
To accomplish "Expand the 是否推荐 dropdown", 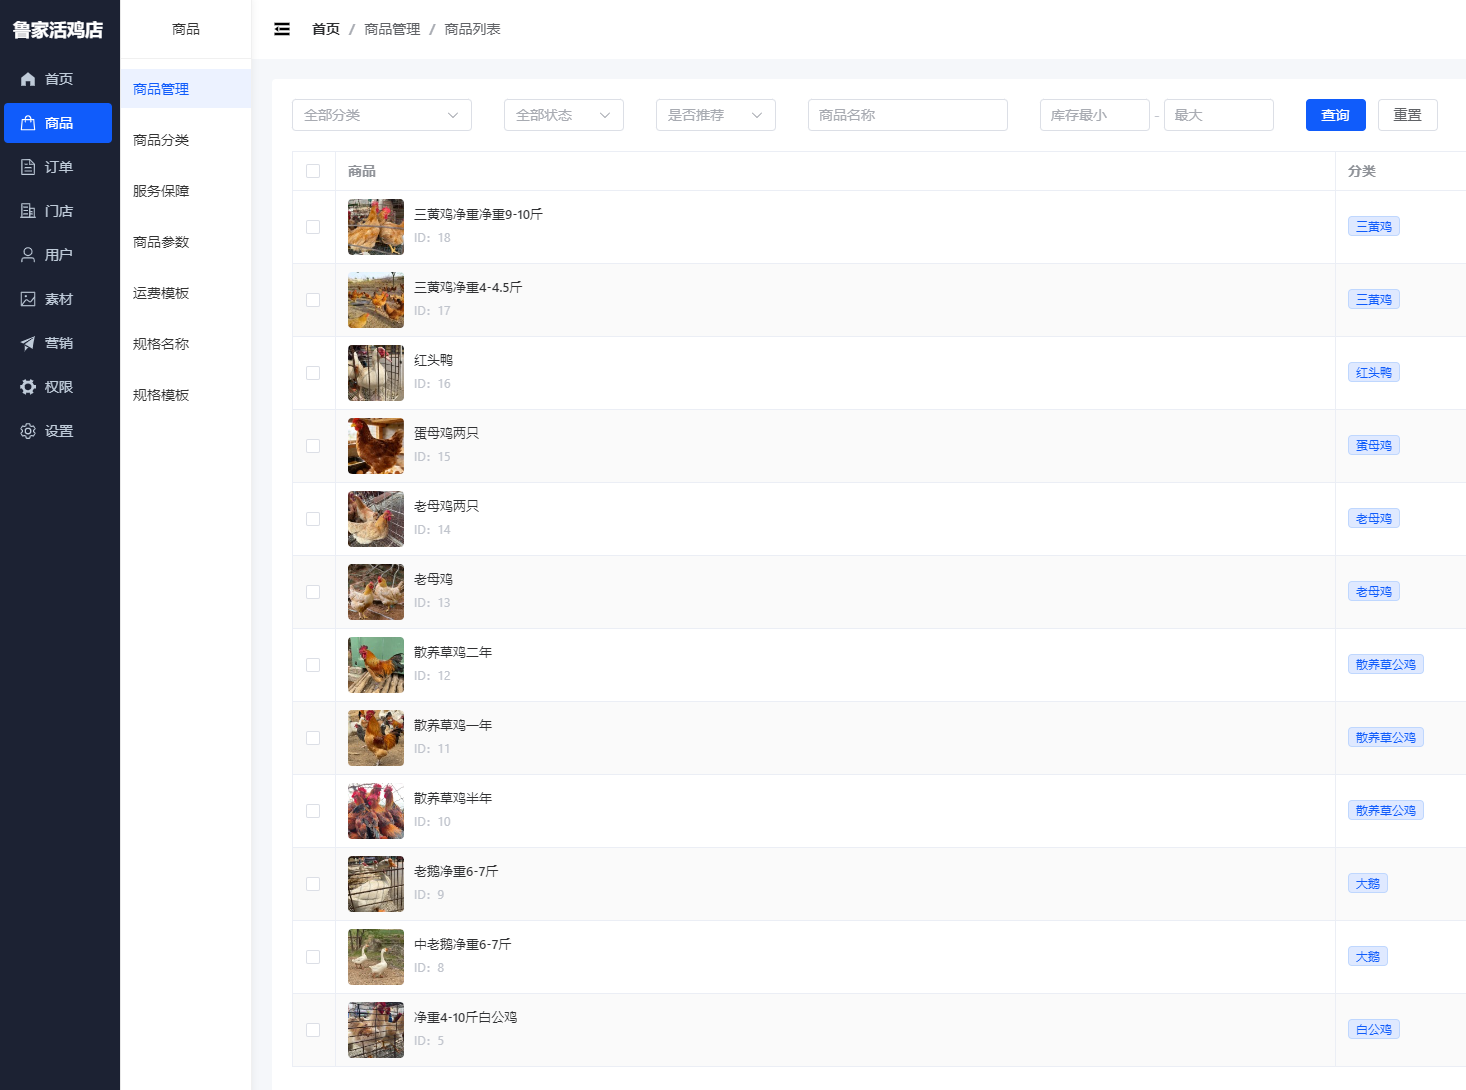I will [x=716, y=115].
